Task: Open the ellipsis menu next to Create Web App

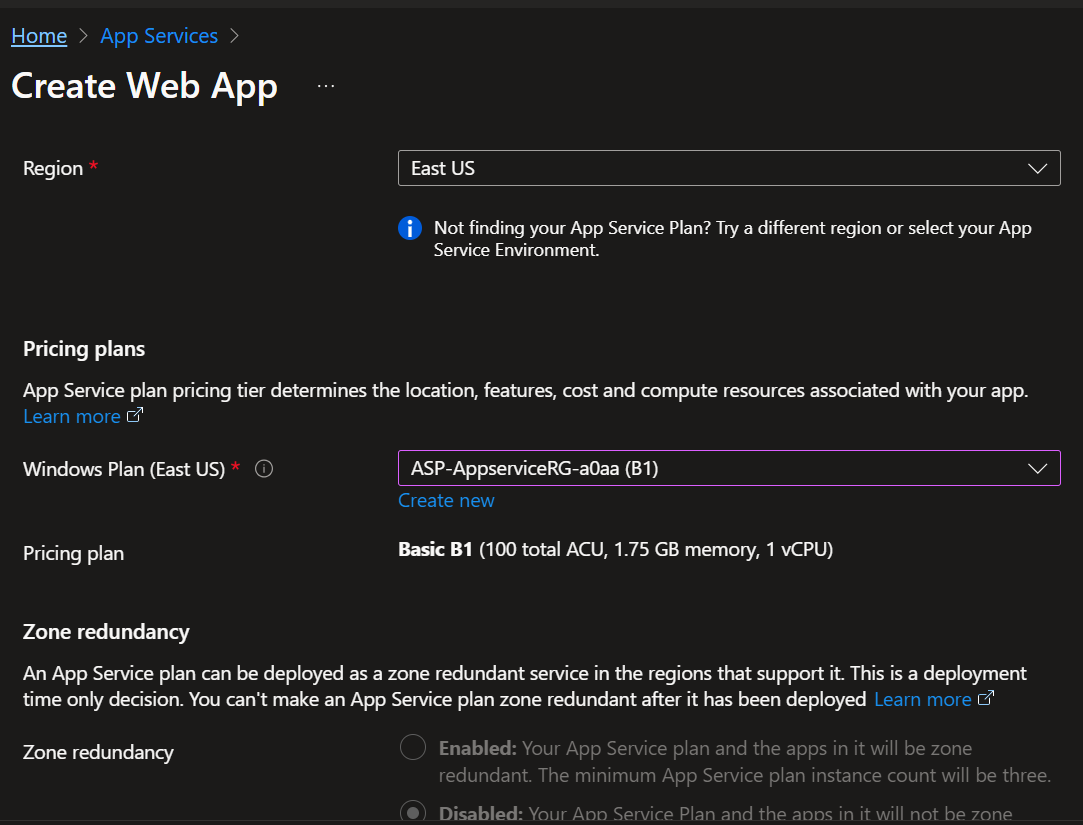Action: click(326, 86)
